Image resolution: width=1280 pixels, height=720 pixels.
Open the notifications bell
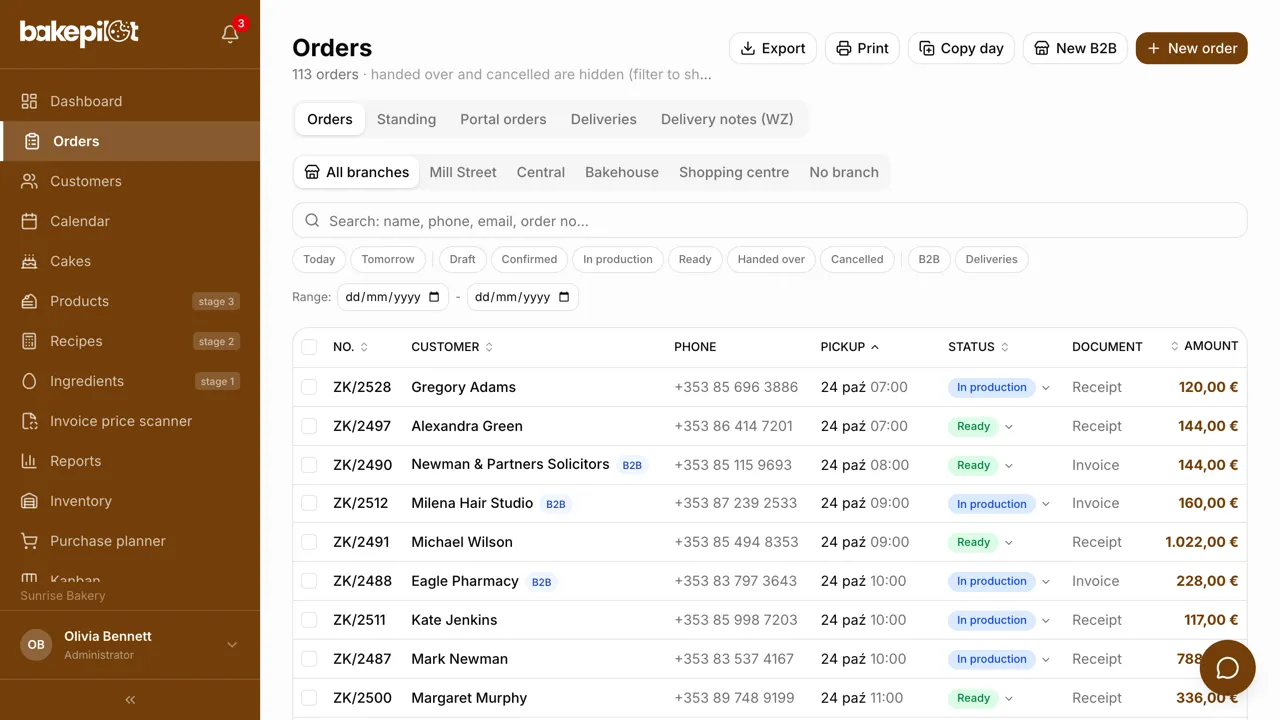pos(230,34)
